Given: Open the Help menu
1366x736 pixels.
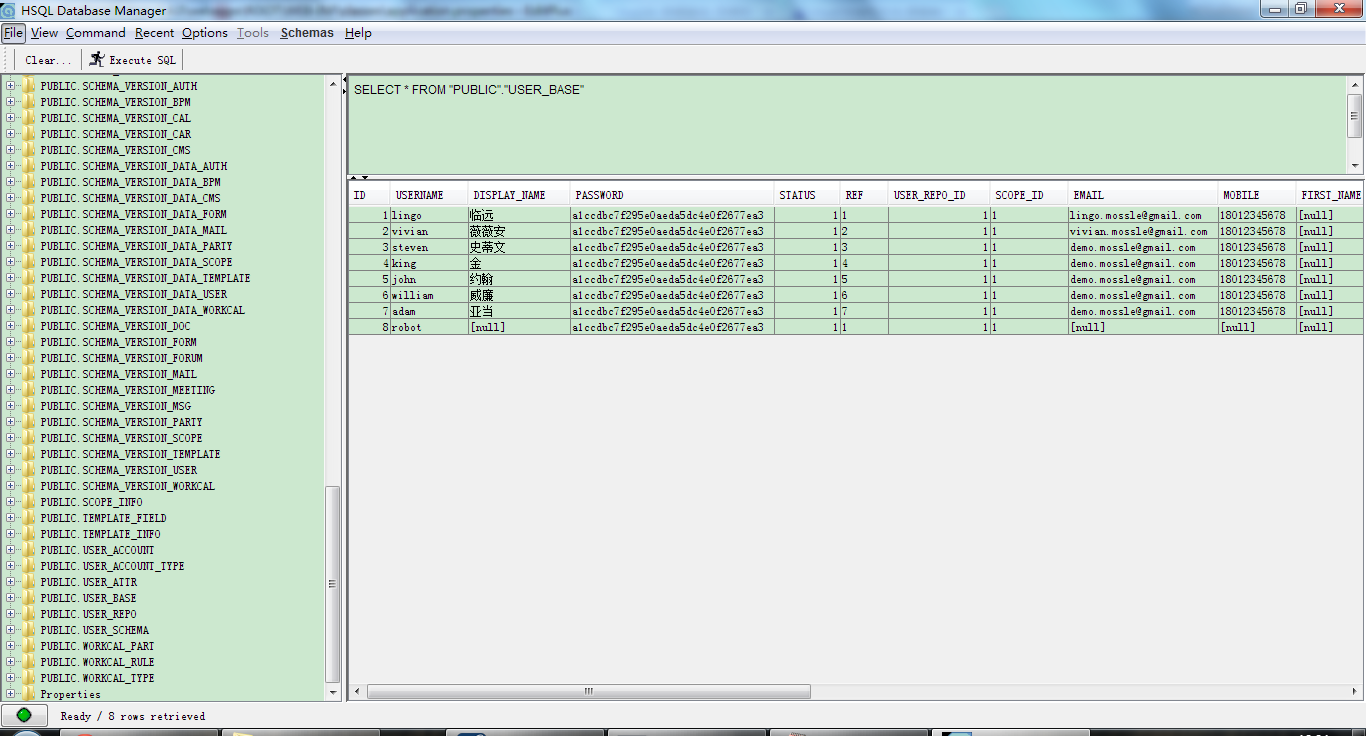Looking at the screenshot, I should tap(358, 33).
